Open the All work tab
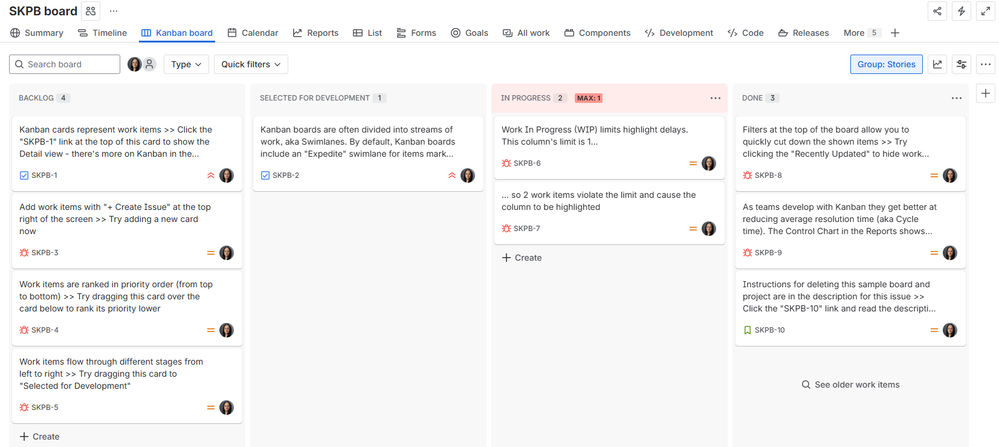The image size is (999, 447). click(526, 33)
